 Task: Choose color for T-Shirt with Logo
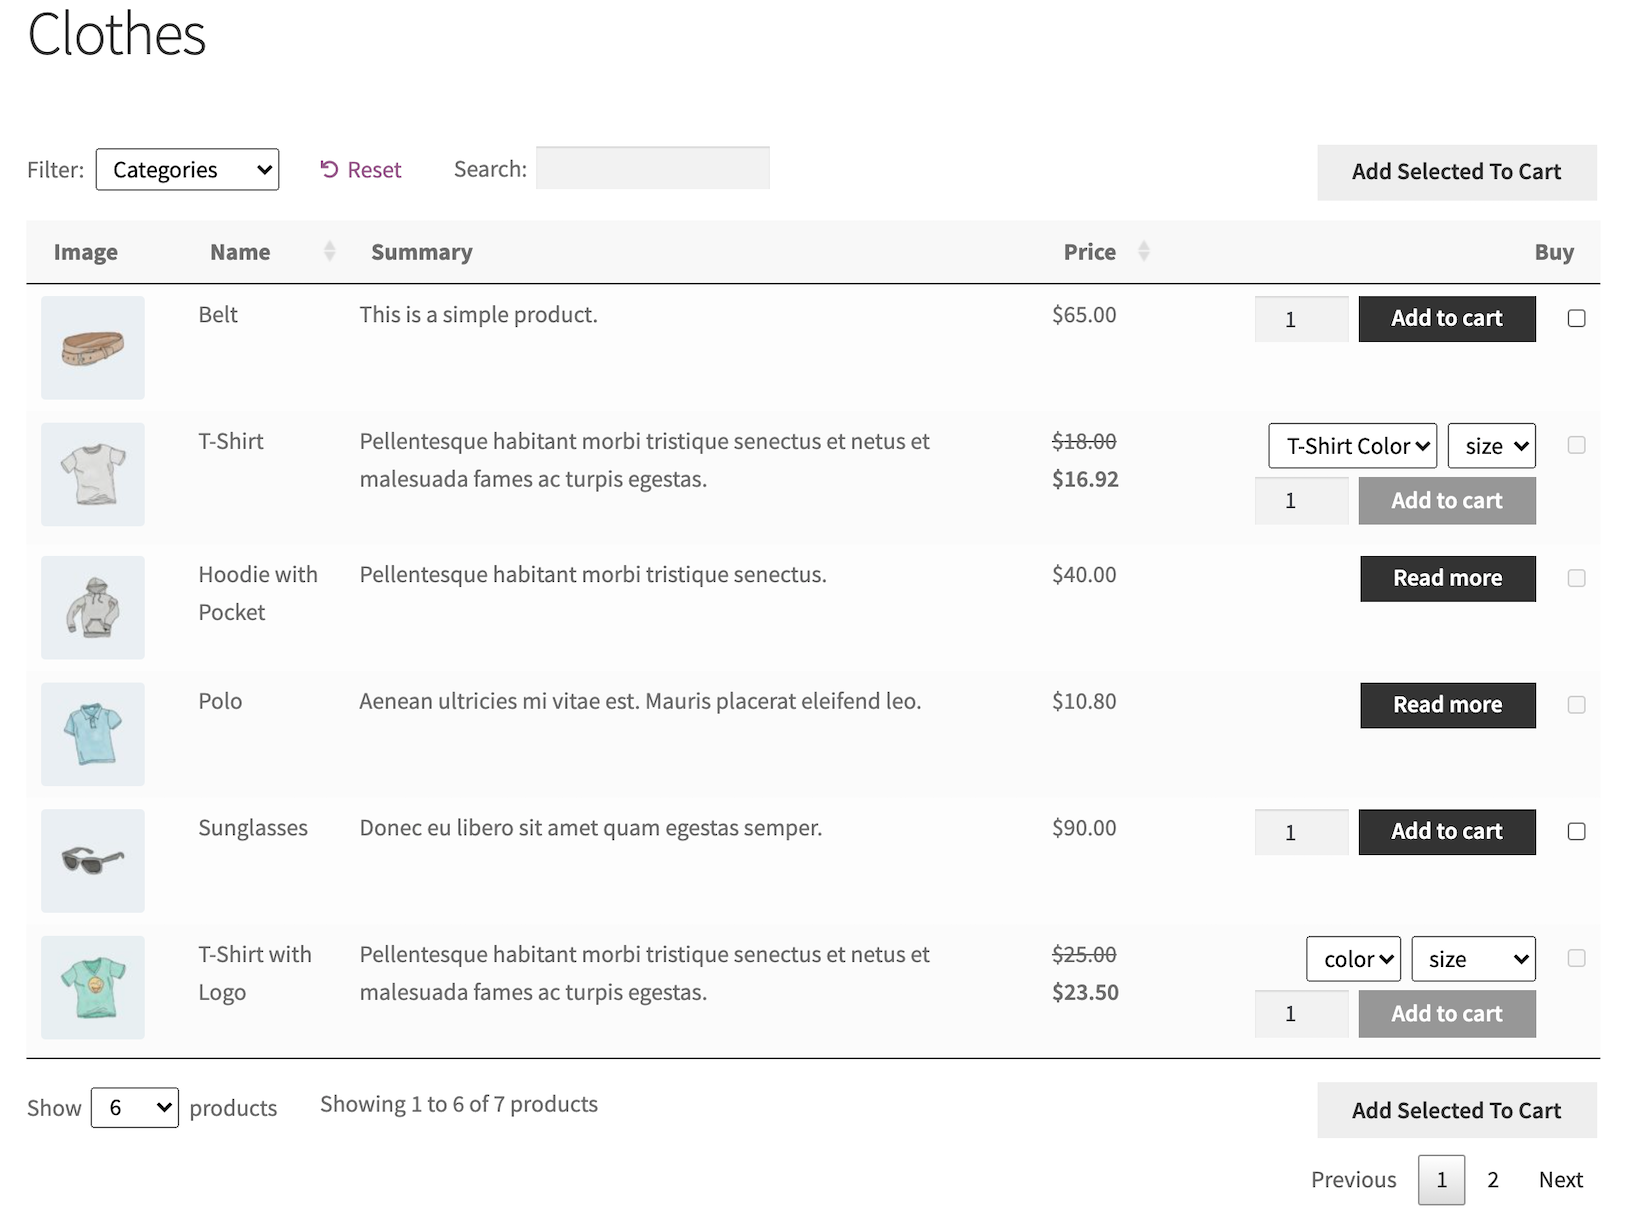point(1353,959)
